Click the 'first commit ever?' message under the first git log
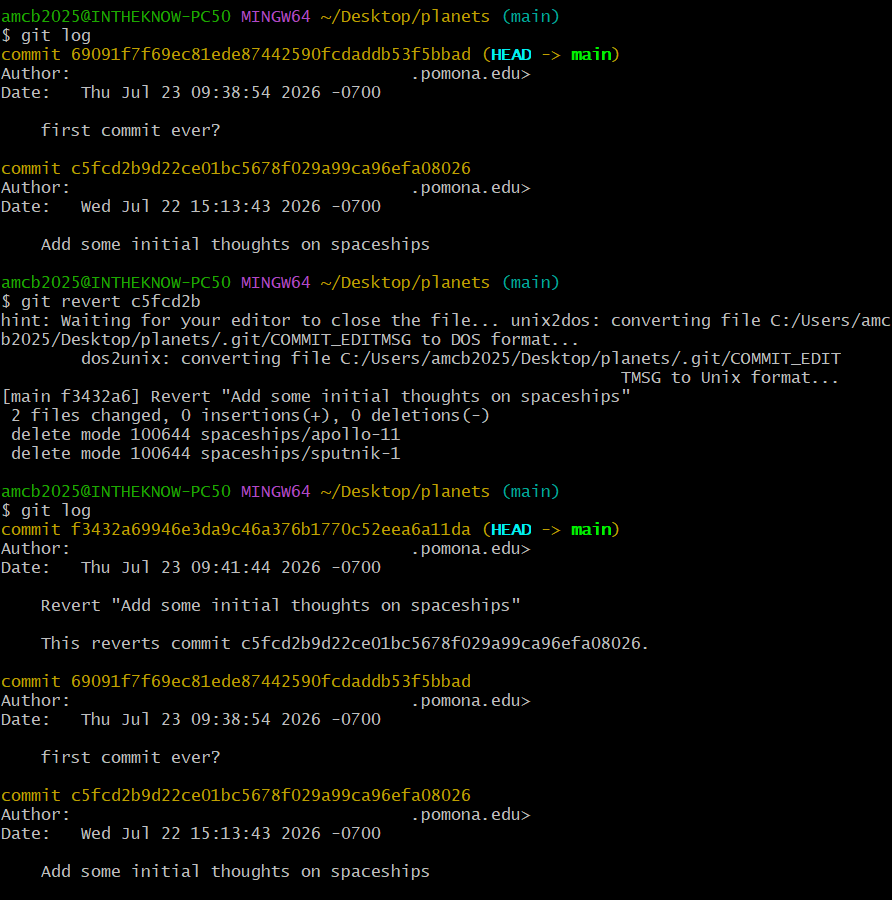The image size is (892, 900). [130, 130]
